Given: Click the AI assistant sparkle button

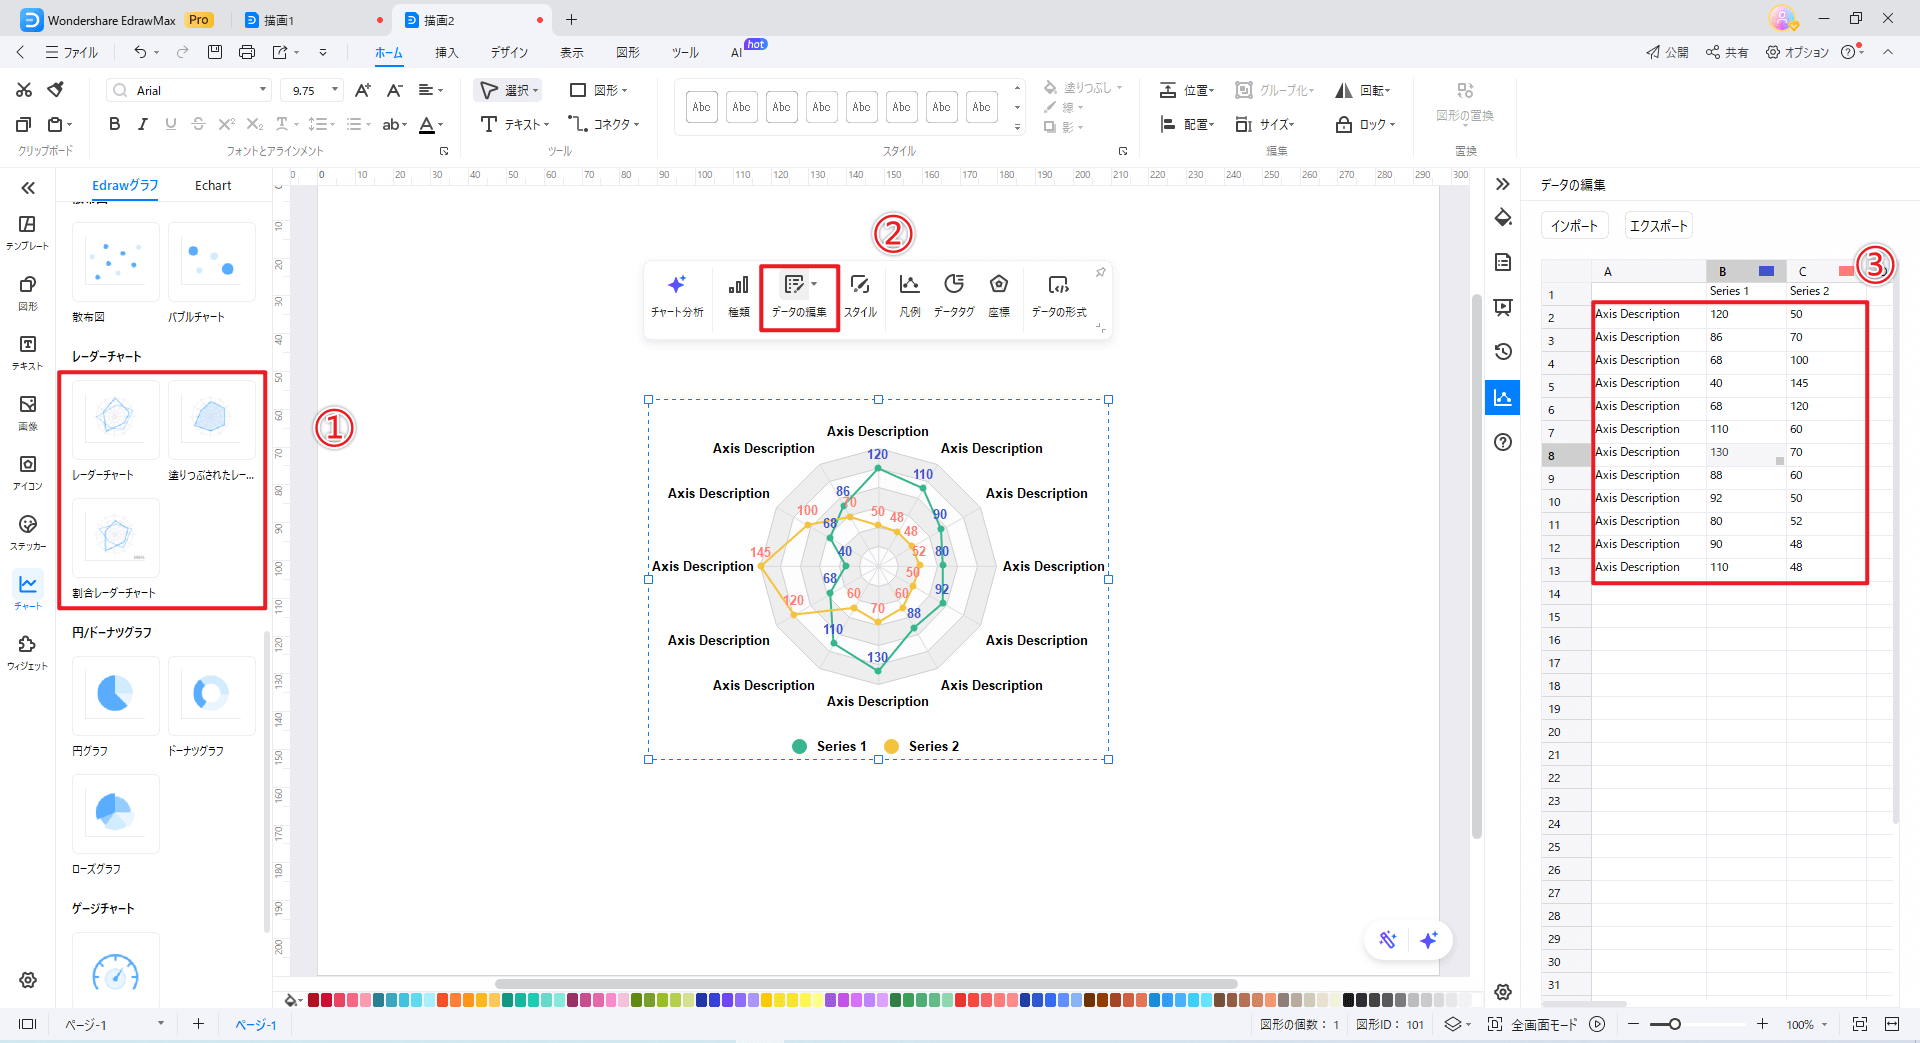Looking at the screenshot, I should click(x=1429, y=940).
